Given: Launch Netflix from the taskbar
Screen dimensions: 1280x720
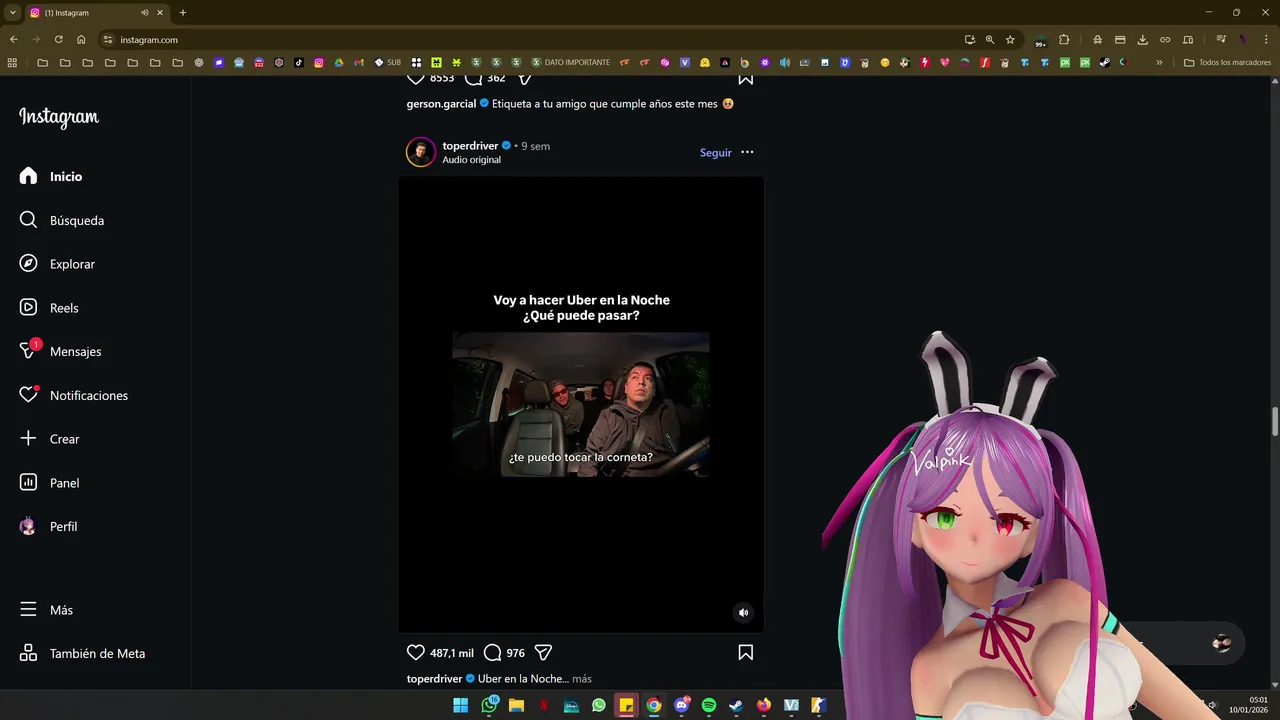Looking at the screenshot, I should click(x=544, y=705).
